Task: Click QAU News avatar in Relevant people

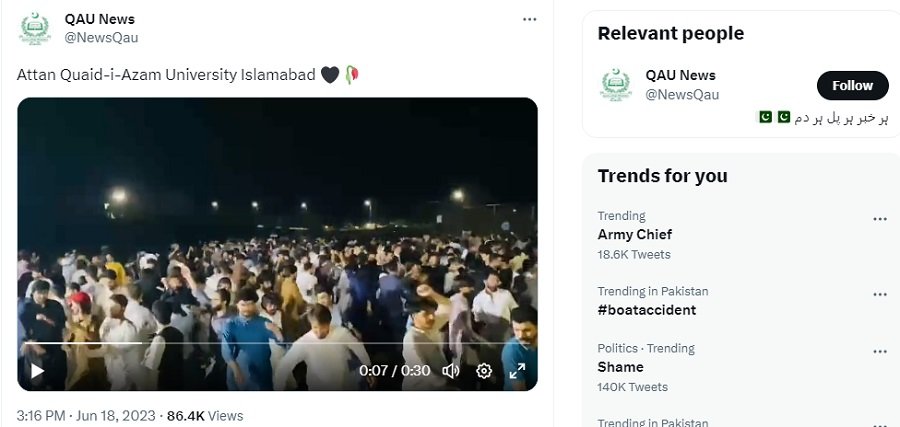Action: (x=616, y=85)
